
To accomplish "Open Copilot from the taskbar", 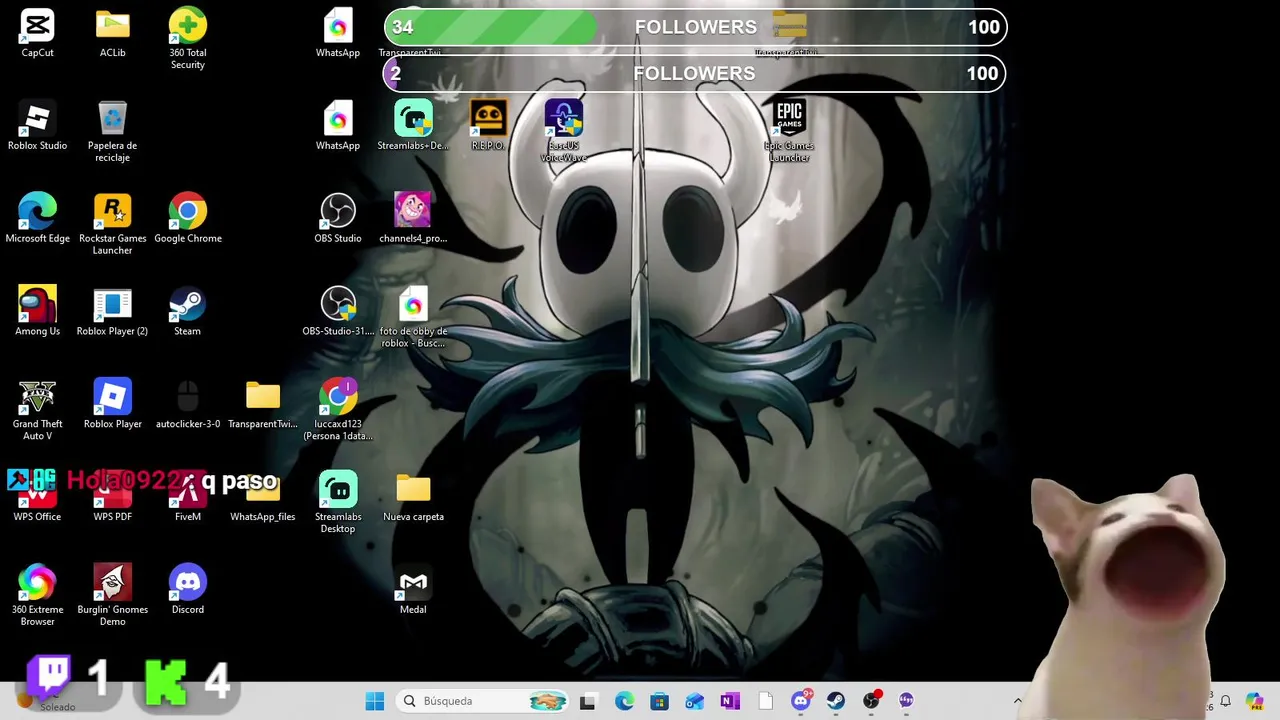I will tap(1255, 701).
